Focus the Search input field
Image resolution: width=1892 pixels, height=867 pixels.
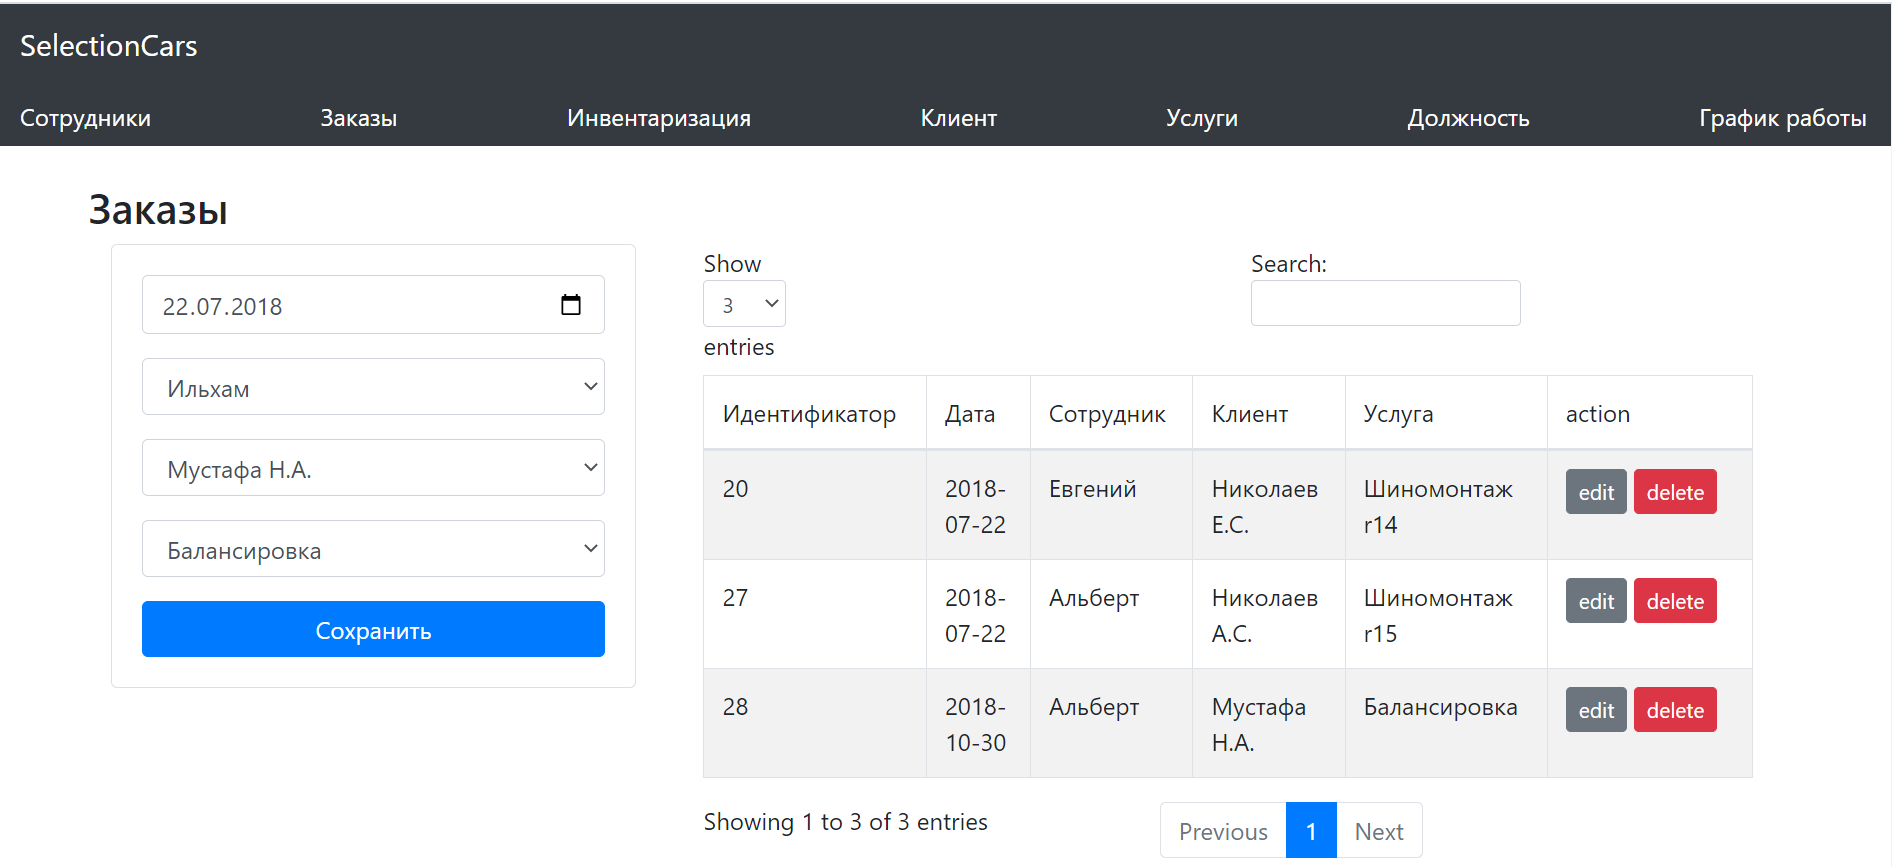pyautogui.click(x=1385, y=303)
